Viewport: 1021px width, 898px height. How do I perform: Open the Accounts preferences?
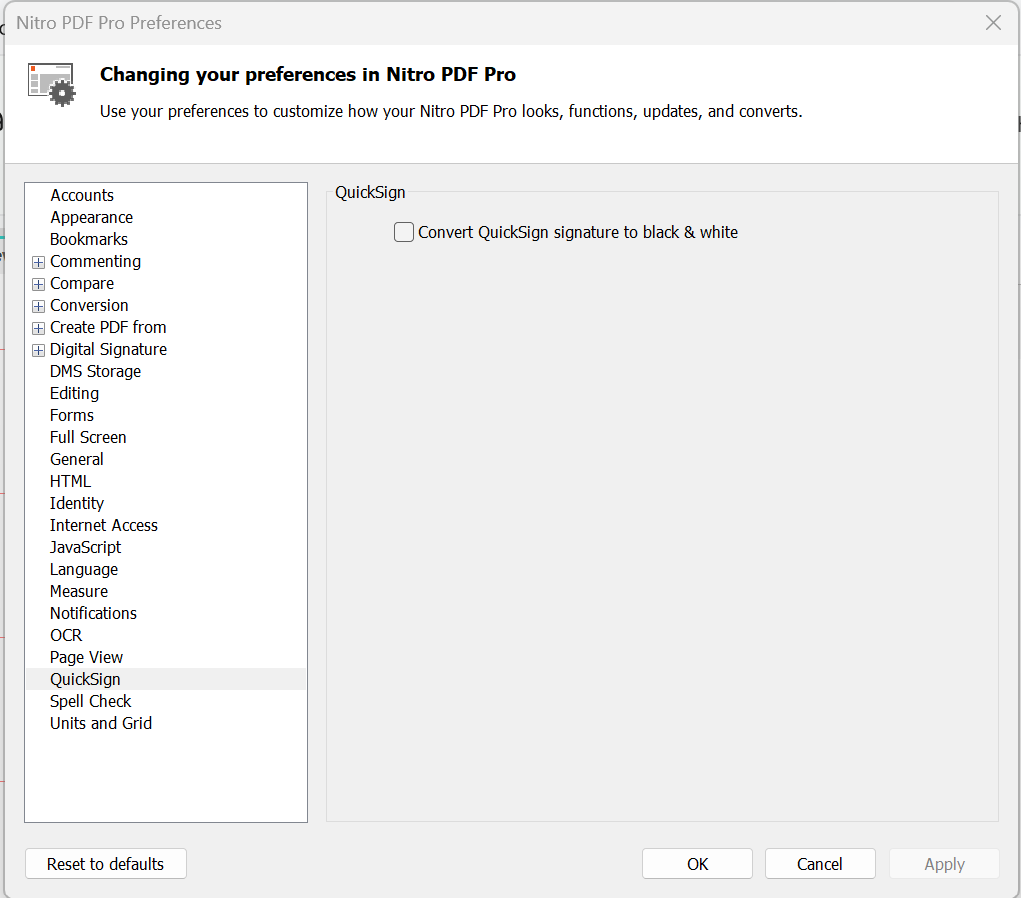click(x=82, y=195)
